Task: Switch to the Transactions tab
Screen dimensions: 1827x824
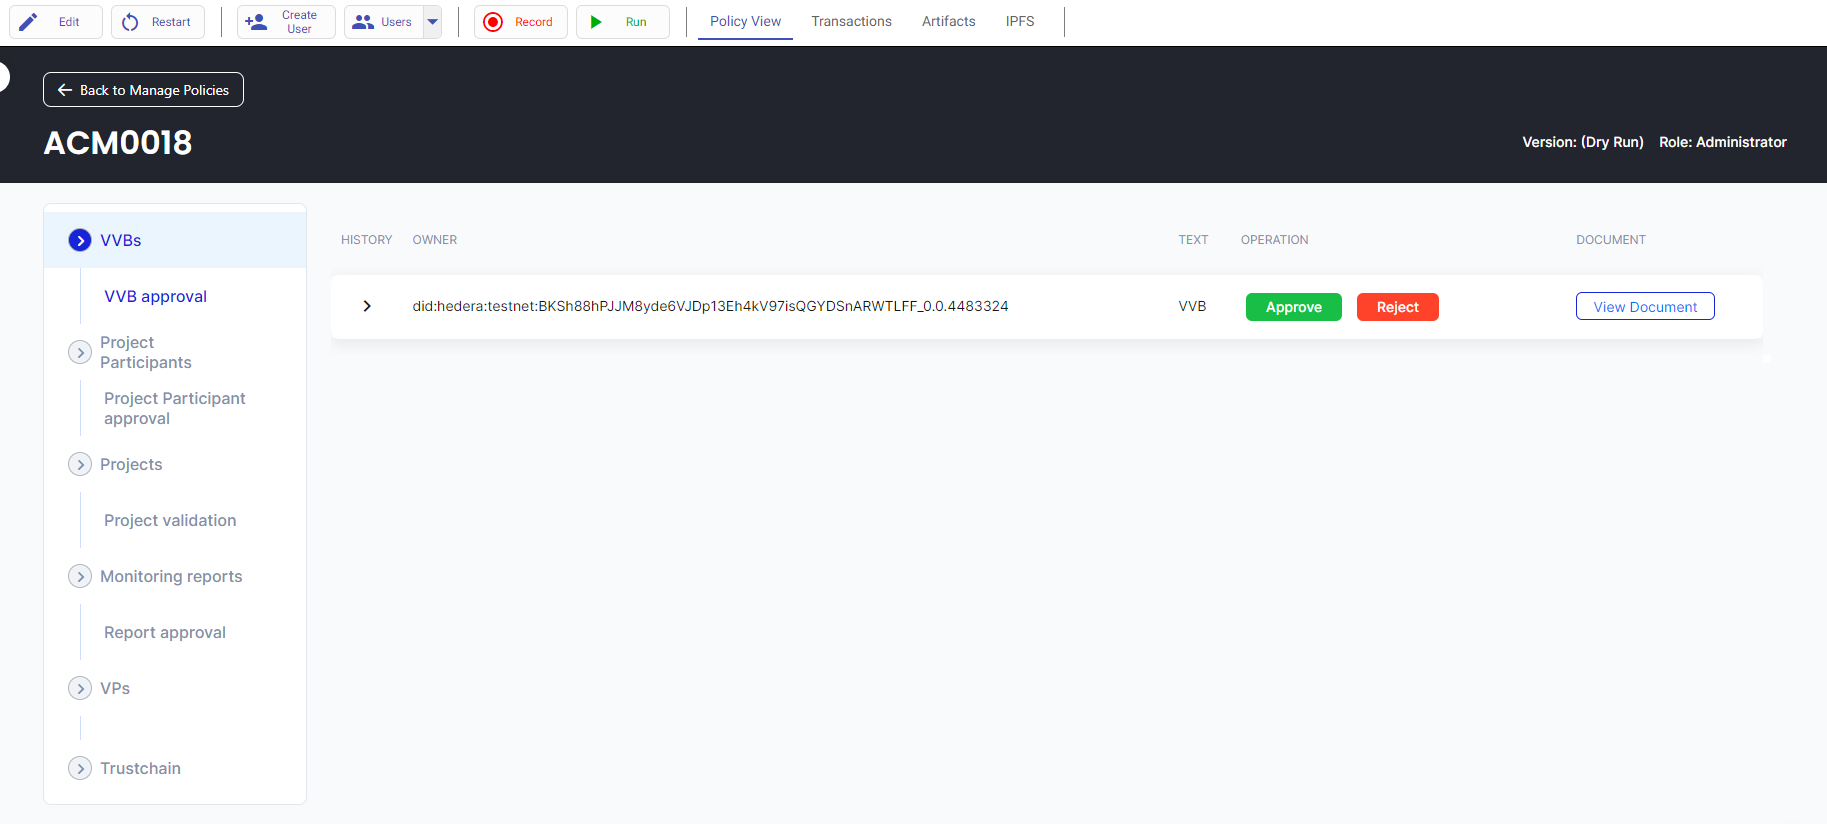Action: [851, 21]
